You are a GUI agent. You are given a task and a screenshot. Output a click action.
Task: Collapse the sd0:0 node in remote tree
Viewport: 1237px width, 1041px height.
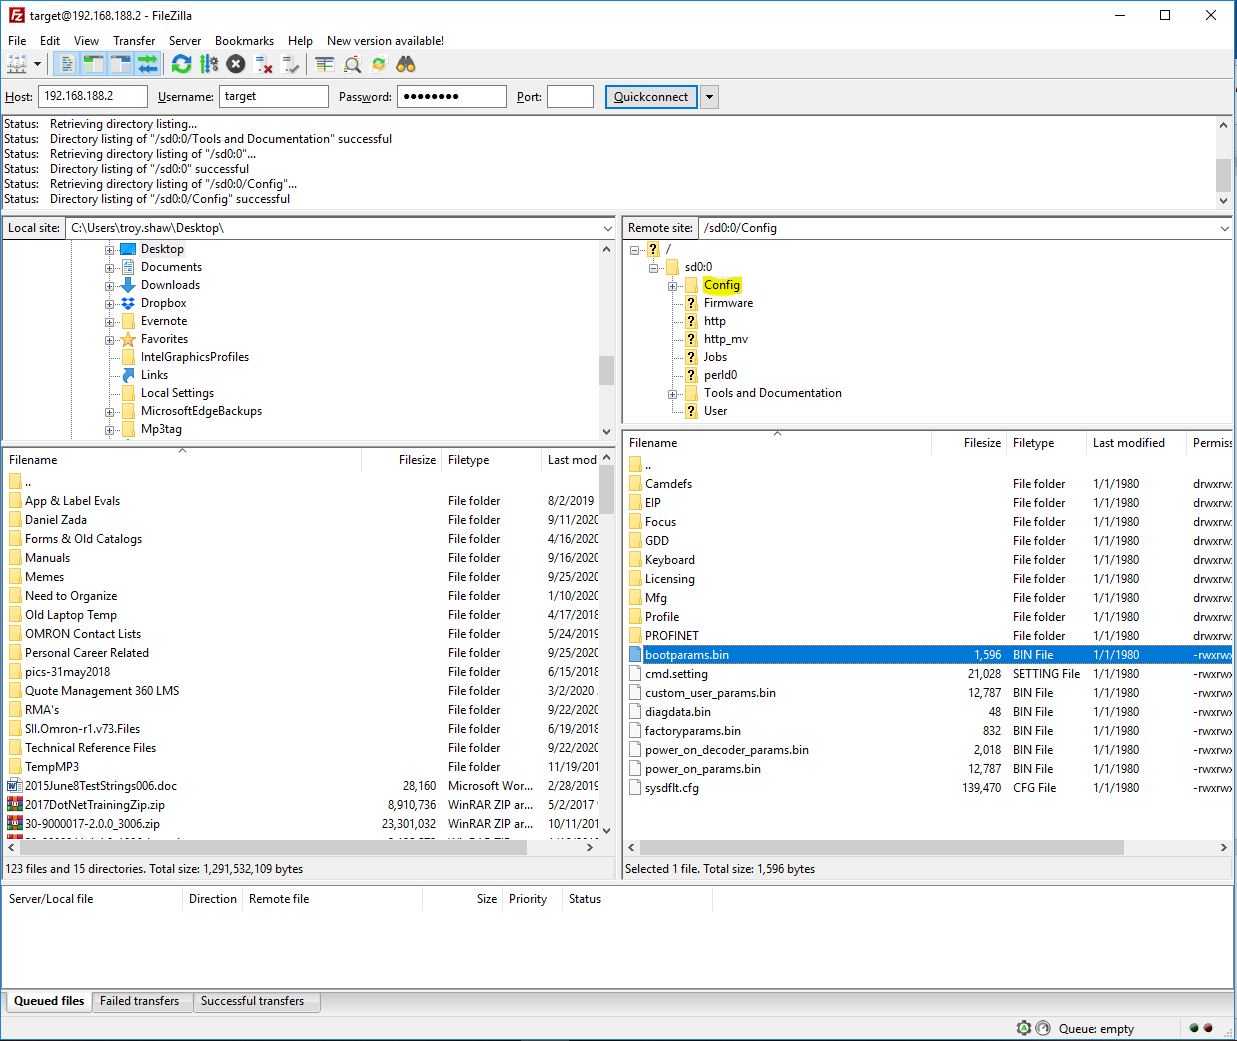point(654,268)
